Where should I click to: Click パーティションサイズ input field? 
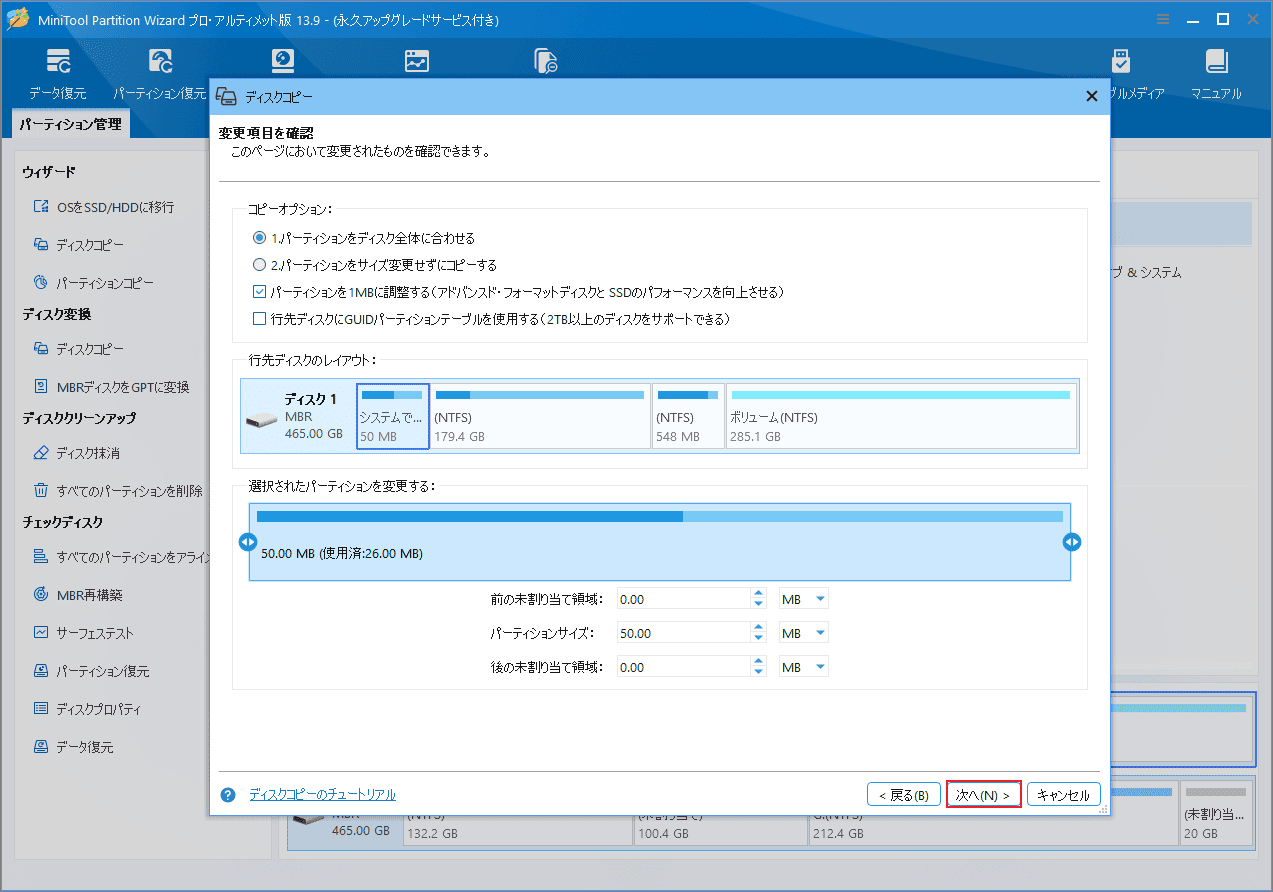pos(683,633)
